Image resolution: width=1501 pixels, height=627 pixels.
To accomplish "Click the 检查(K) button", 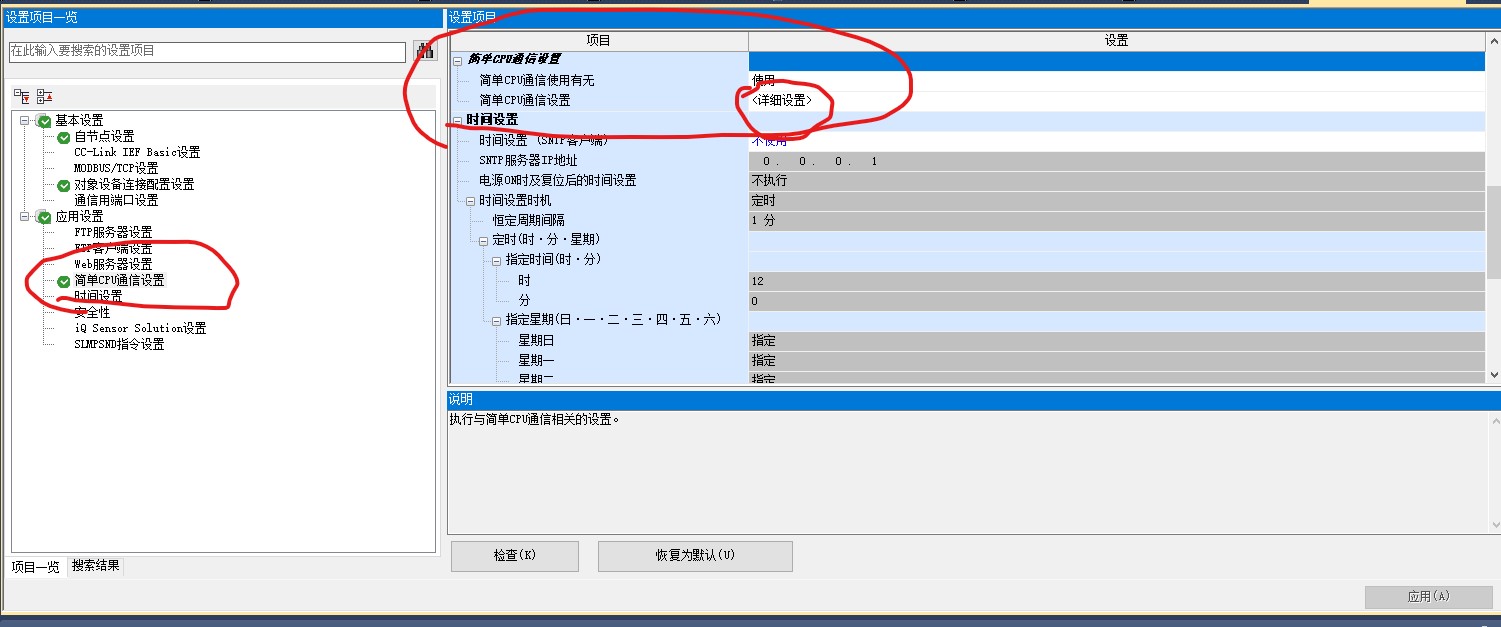I will (x=514, y=555).
